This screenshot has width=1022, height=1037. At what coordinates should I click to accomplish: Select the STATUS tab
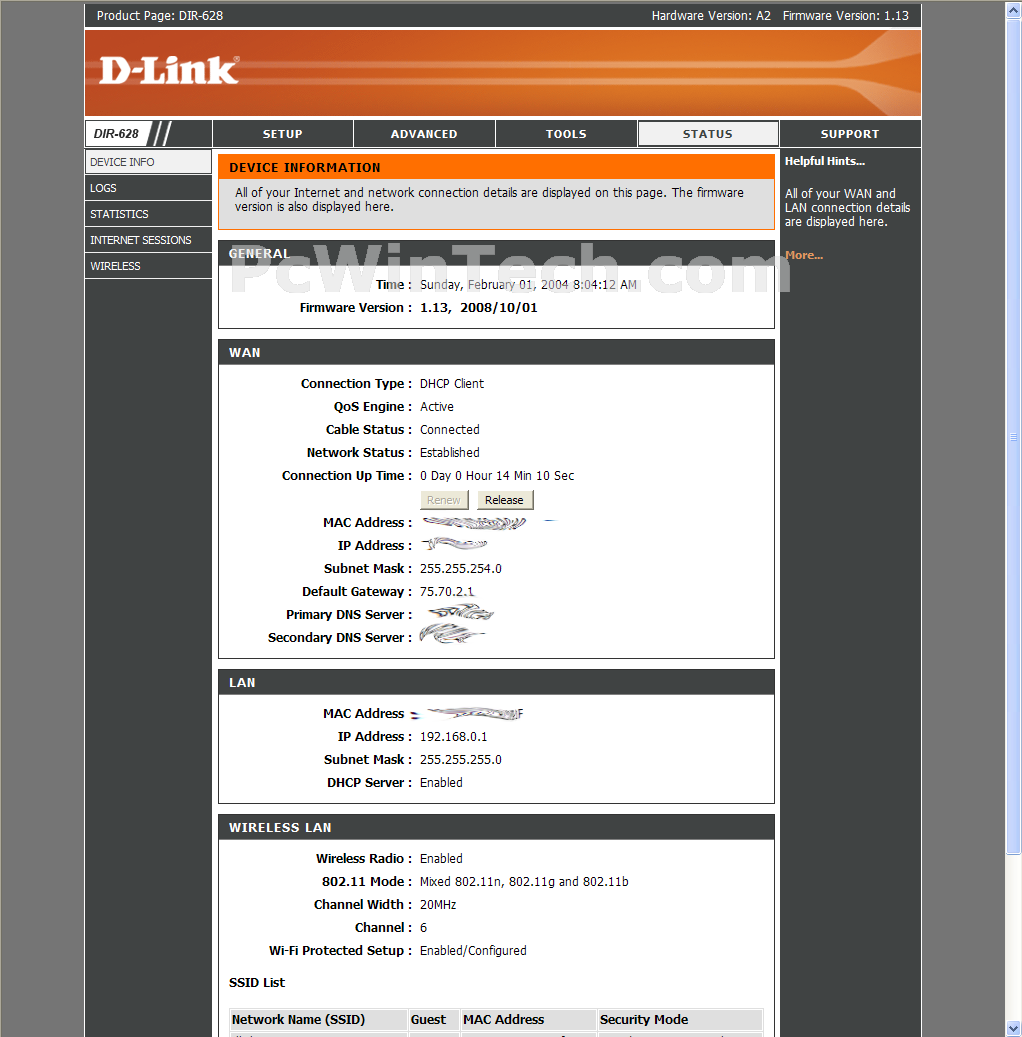click(708, 134)
